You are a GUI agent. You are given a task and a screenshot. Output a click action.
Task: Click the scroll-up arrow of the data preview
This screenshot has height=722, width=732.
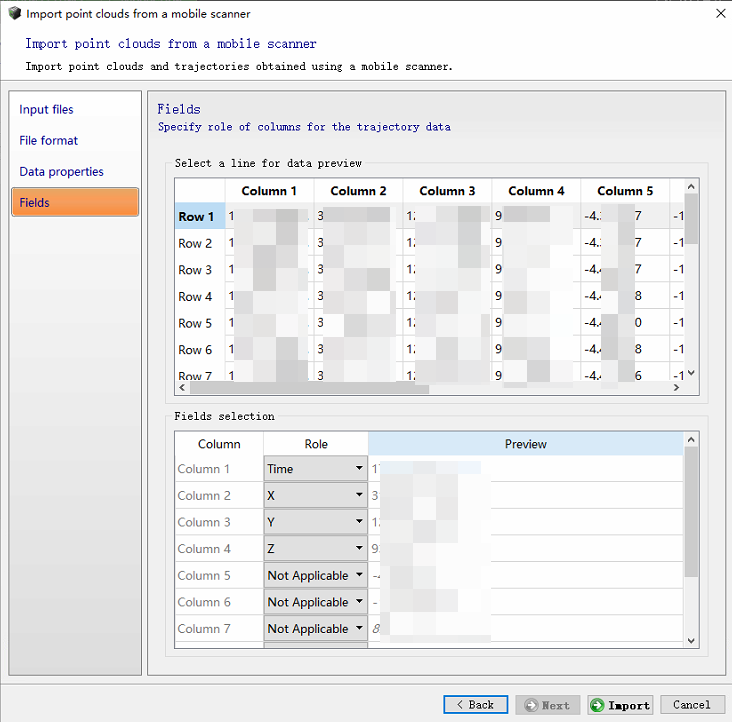[691, 187]
